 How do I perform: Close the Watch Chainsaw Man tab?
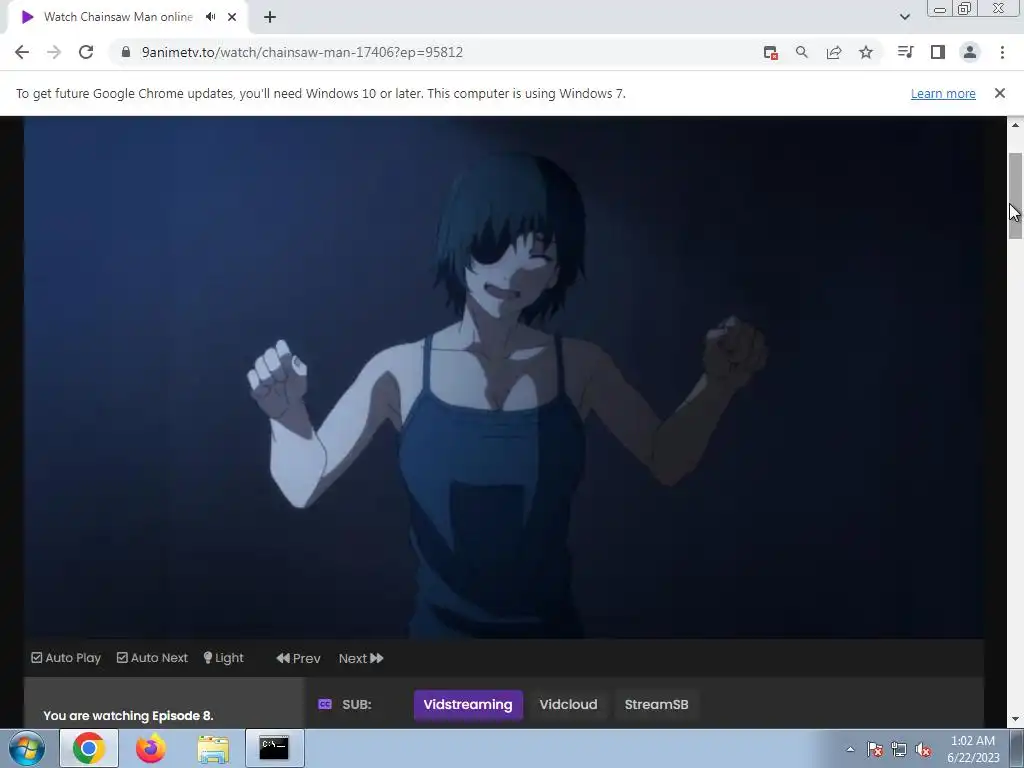coord(232,17)
